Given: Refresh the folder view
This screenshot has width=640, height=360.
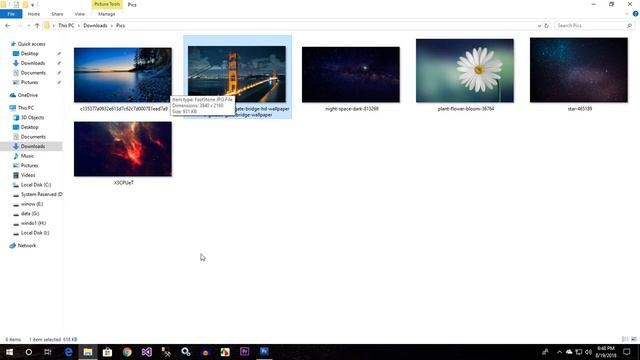Looking at the screenshot, I should (x=547, y=26).
